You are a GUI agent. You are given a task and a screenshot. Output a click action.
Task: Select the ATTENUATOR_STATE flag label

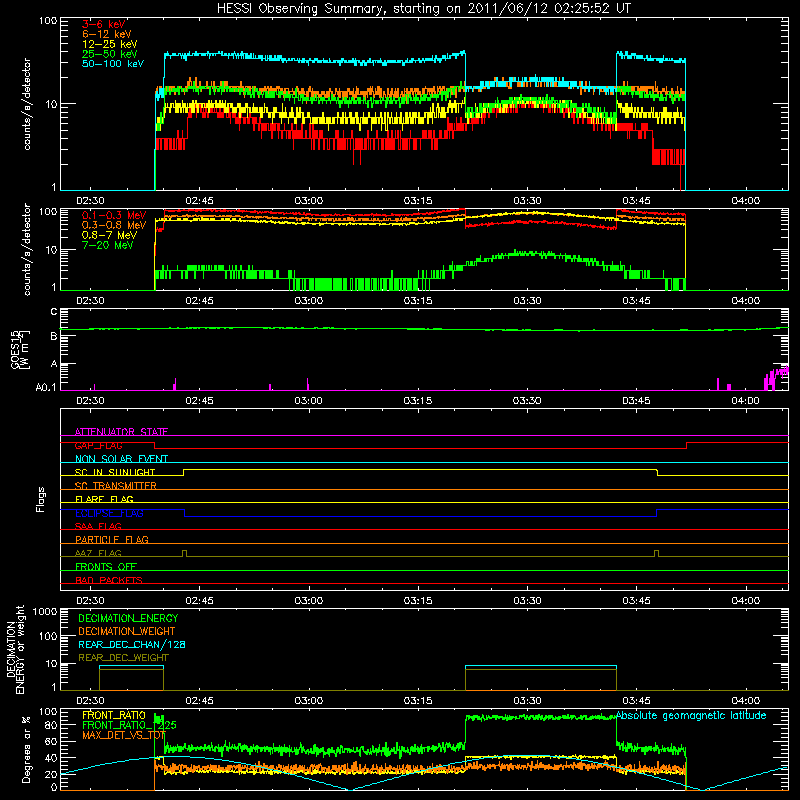coord(121,432)
